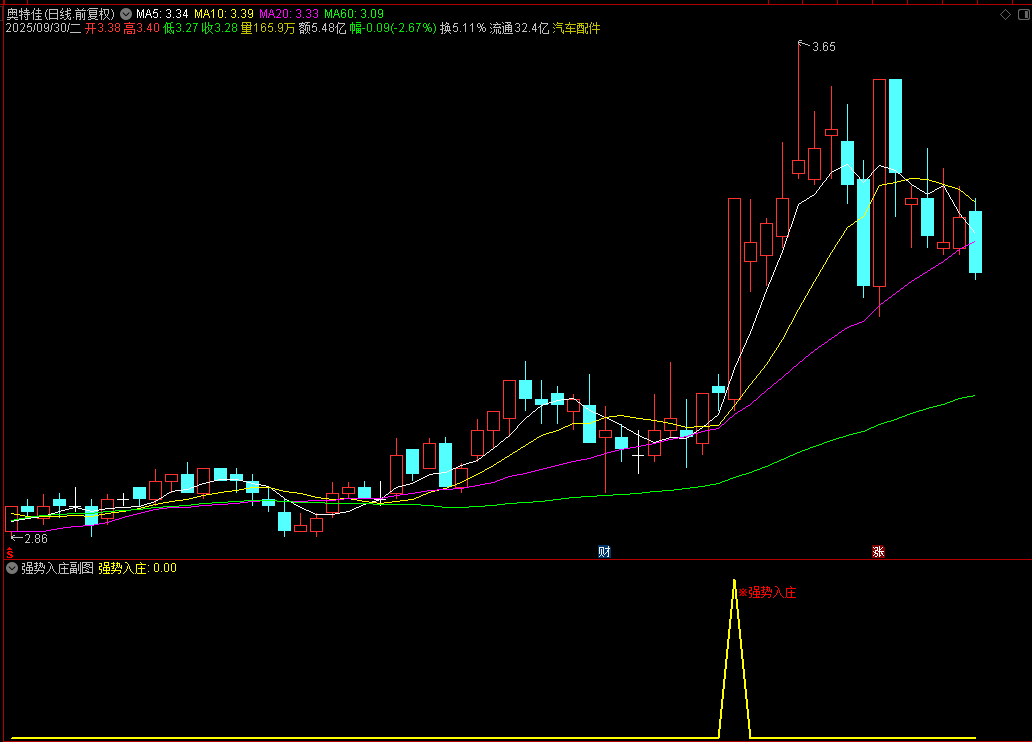This screenshot has width=1032, height=742.
Task: Click the 3.65 highest price label
Action: tap(823, 47)
